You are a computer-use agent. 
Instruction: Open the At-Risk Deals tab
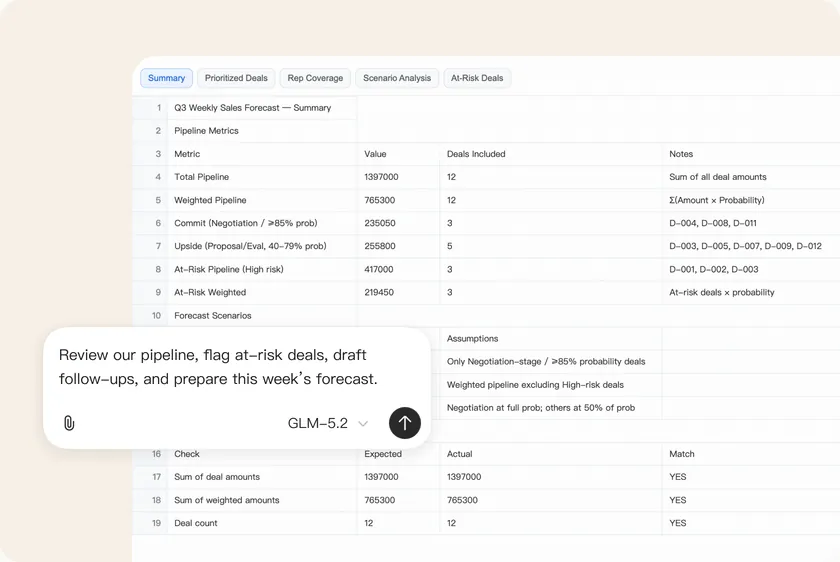tap(477, 78)
